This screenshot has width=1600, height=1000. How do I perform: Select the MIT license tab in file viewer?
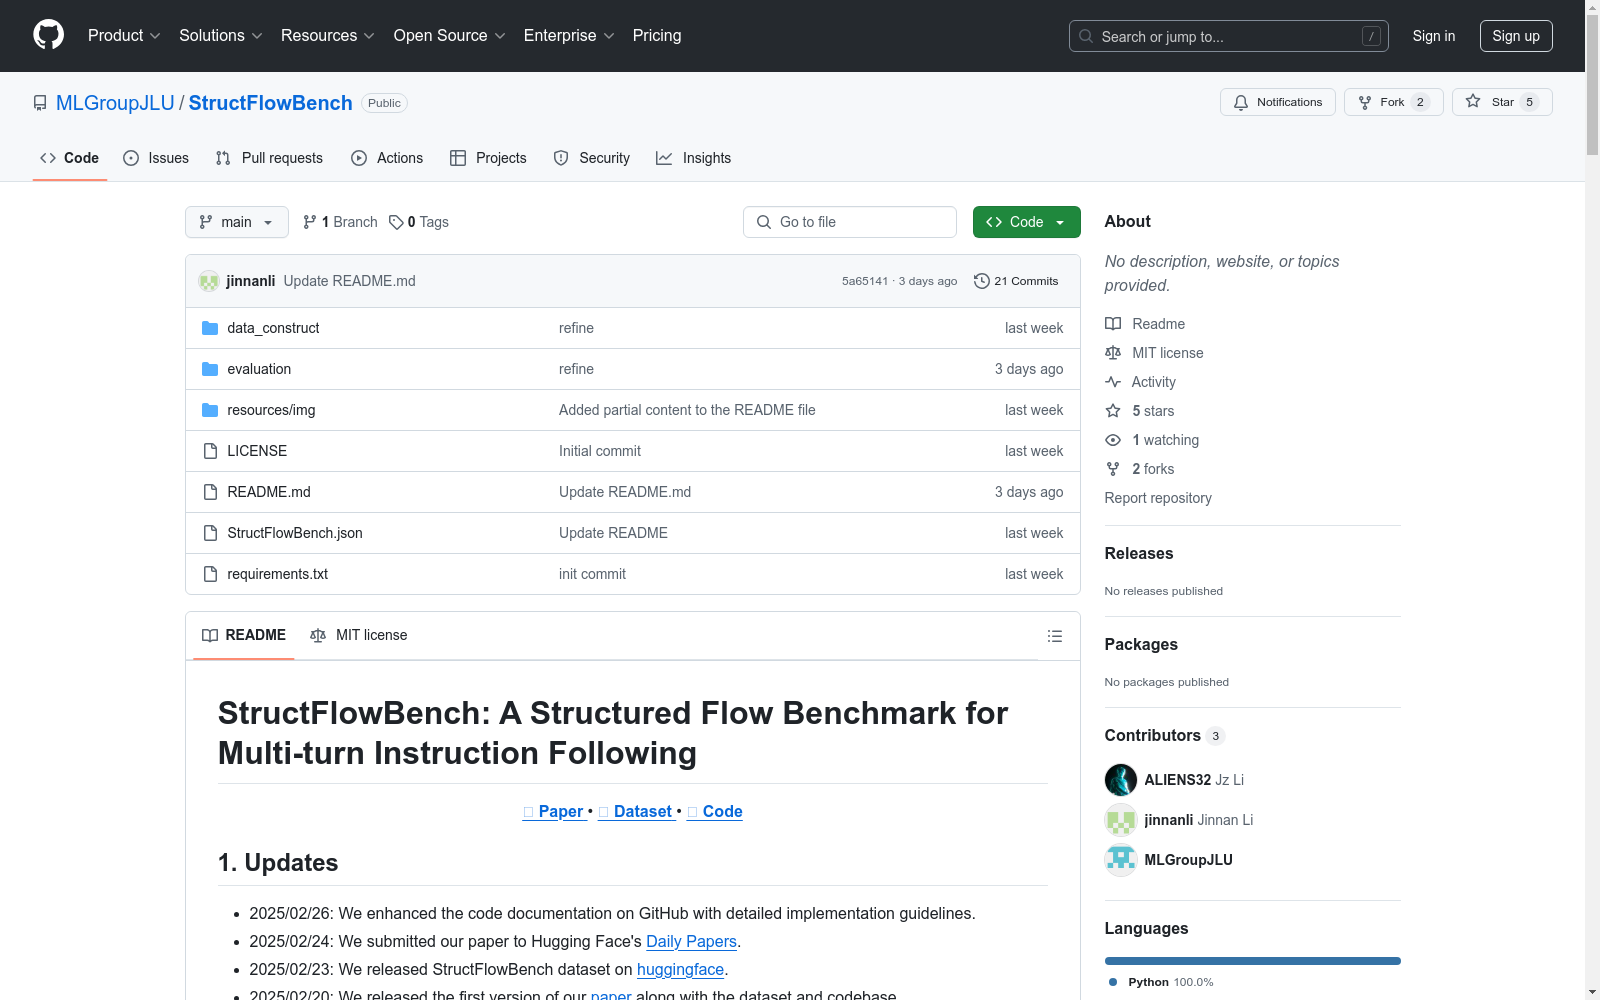point(359,636)
